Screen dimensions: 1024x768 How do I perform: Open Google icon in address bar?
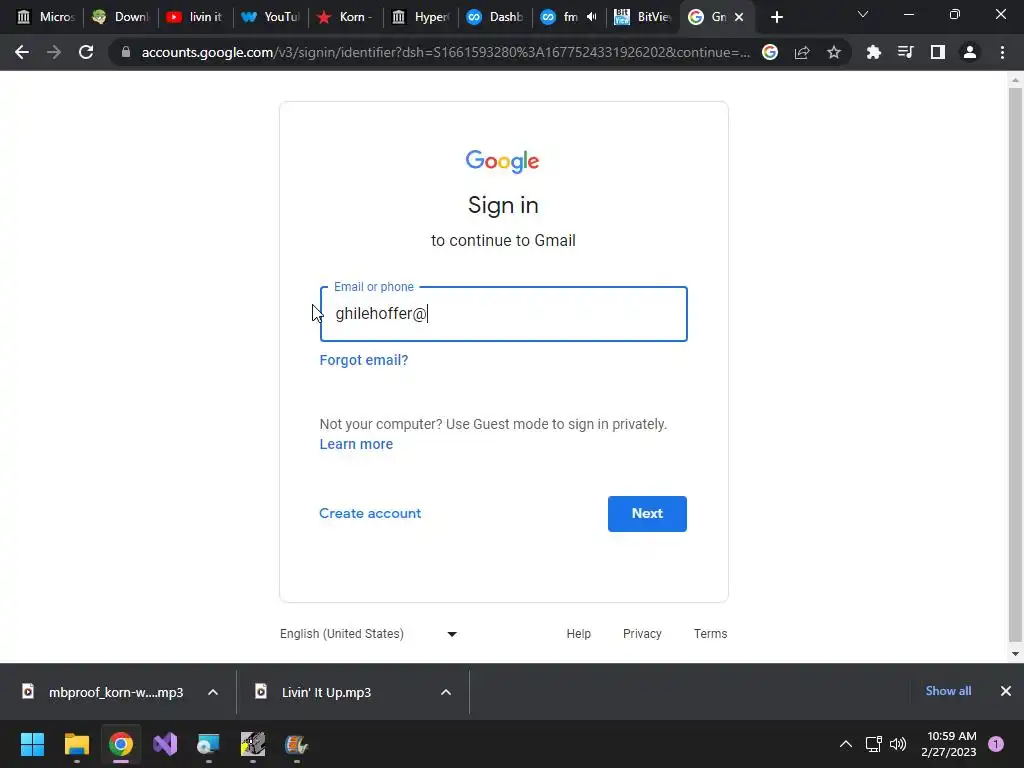pyautogui.click(x=770, y=52)
